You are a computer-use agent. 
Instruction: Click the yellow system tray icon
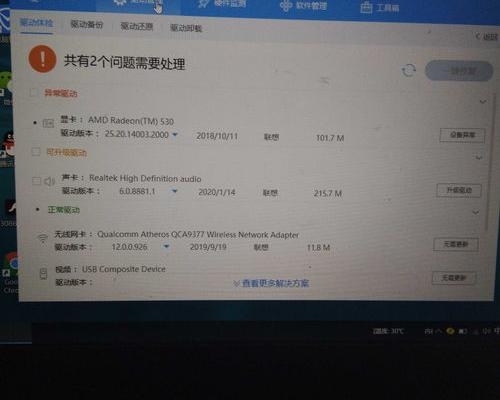[450, 331]
